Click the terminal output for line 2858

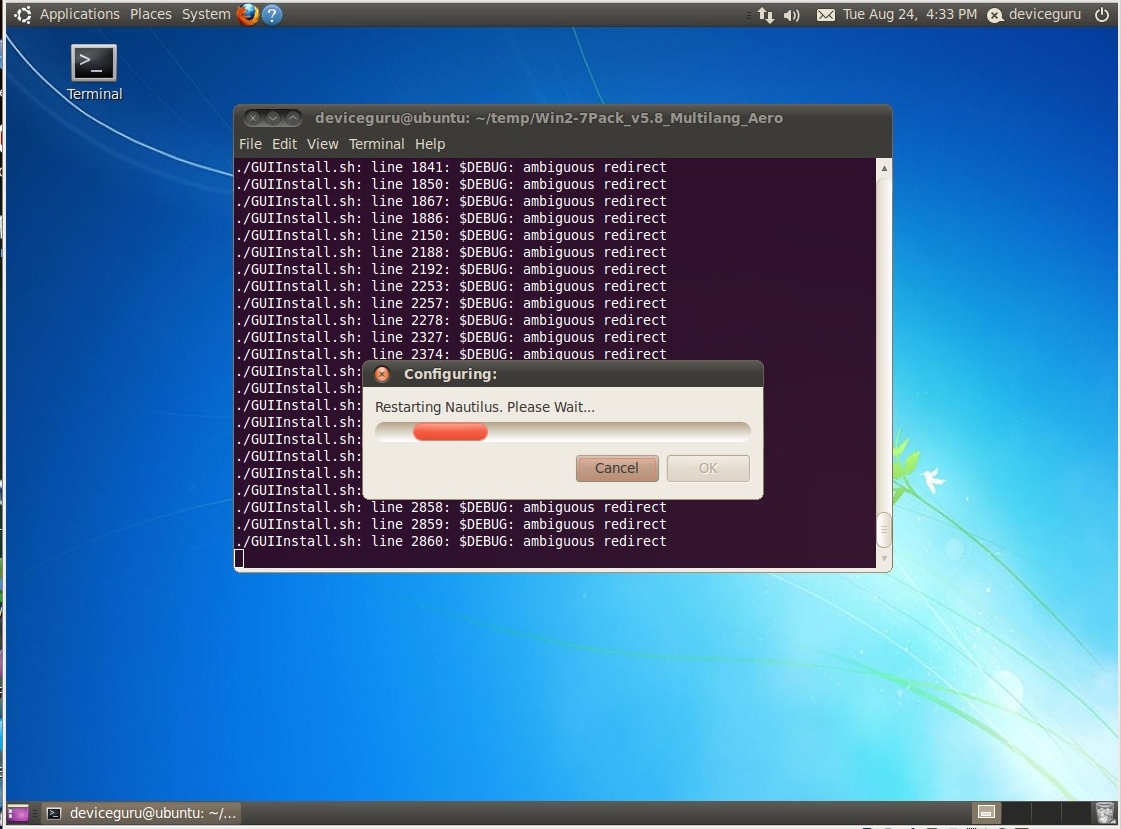coord(451,507)
